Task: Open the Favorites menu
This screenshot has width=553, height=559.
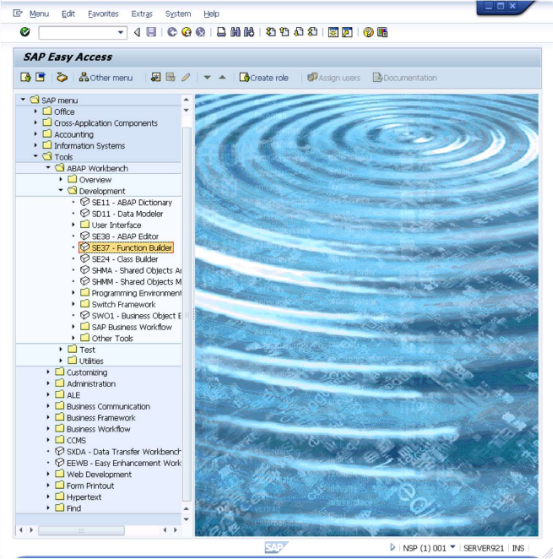Action: [103, 14]
